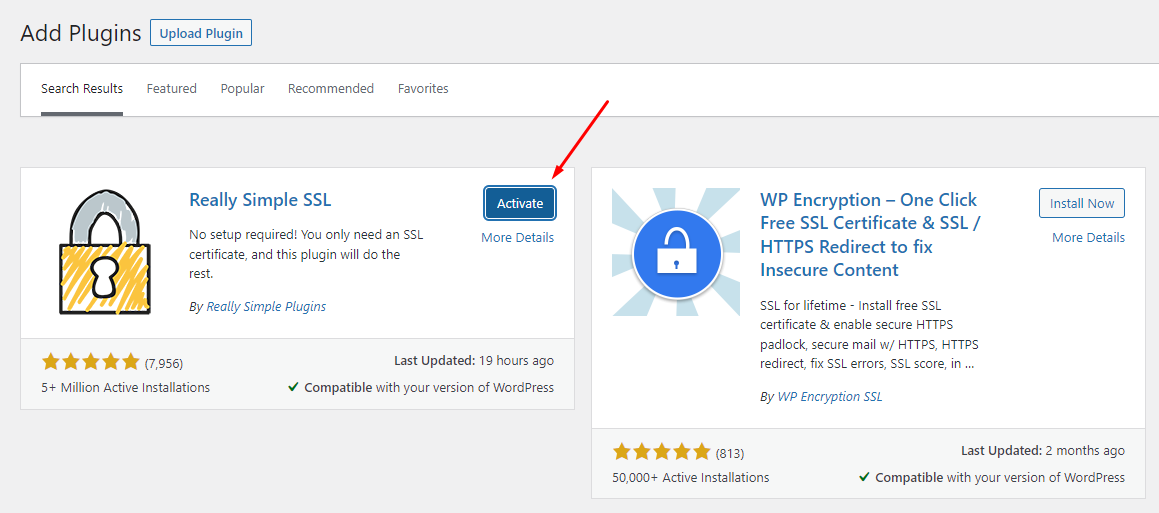Activate the Really Simple SSL plugin

pyautogui.click(x=520, y=203)
